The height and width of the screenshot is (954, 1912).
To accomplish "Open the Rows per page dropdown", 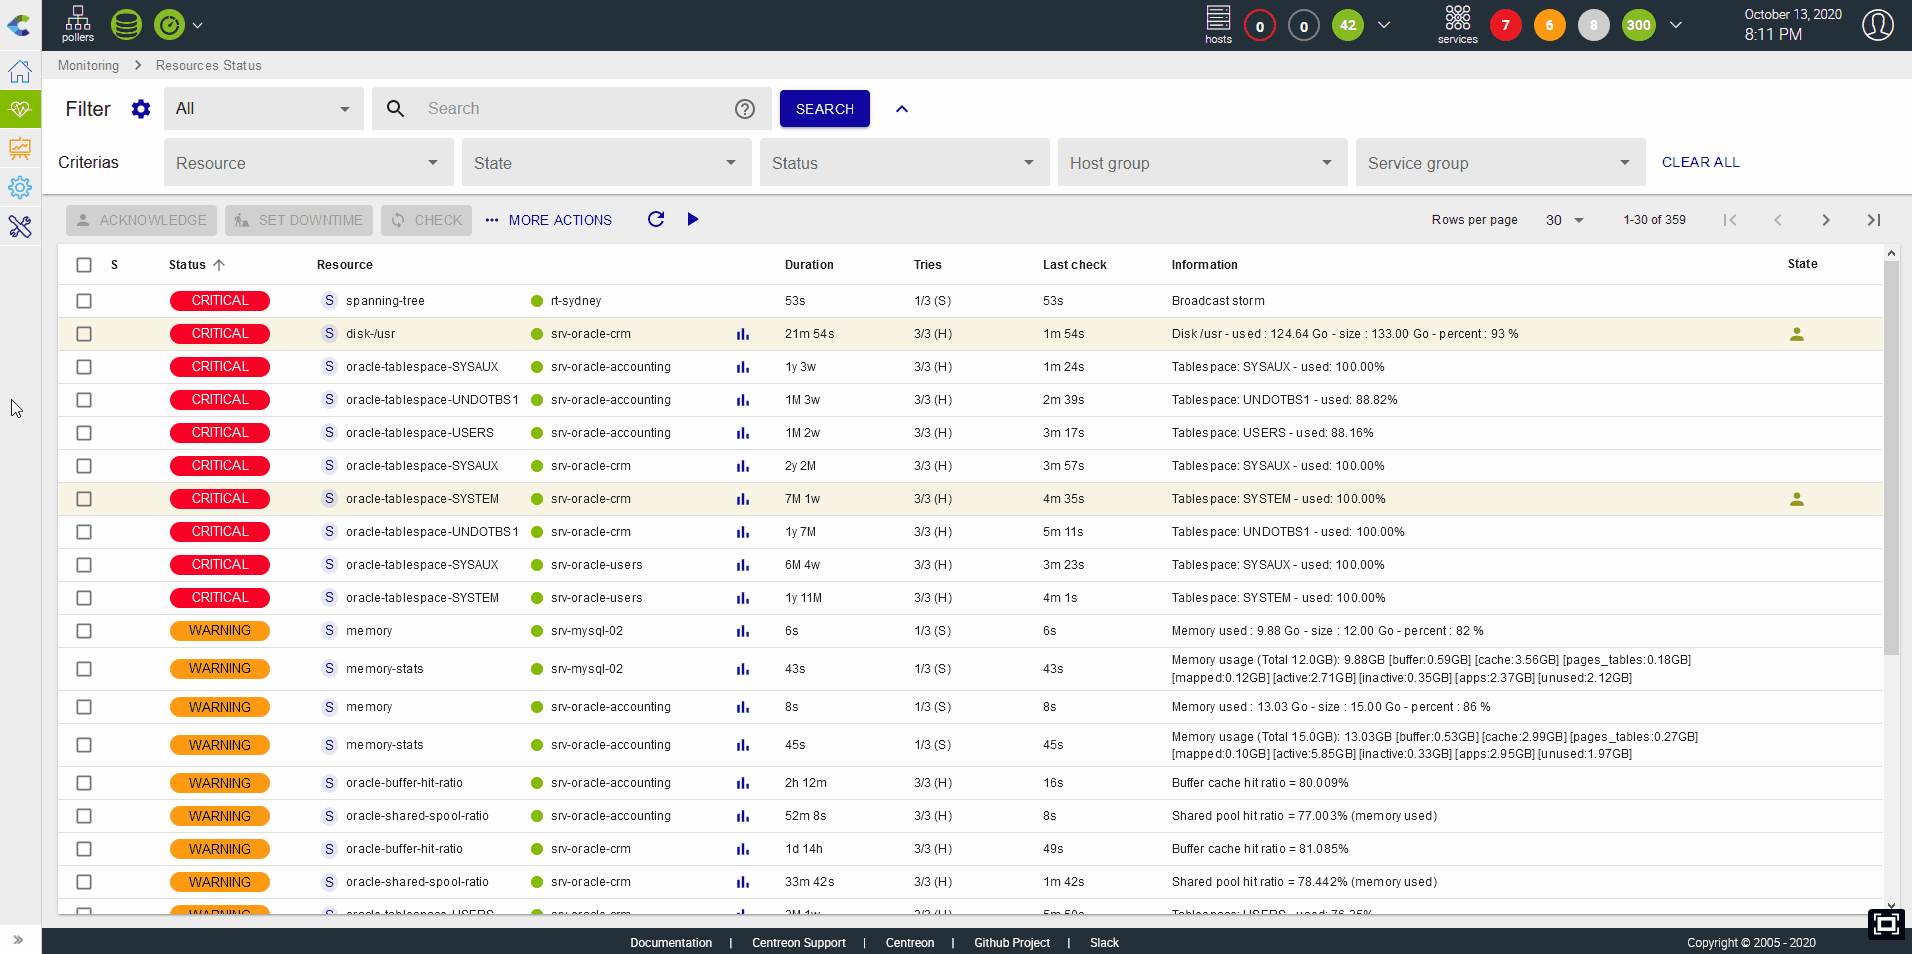I will coord(1564,220).
